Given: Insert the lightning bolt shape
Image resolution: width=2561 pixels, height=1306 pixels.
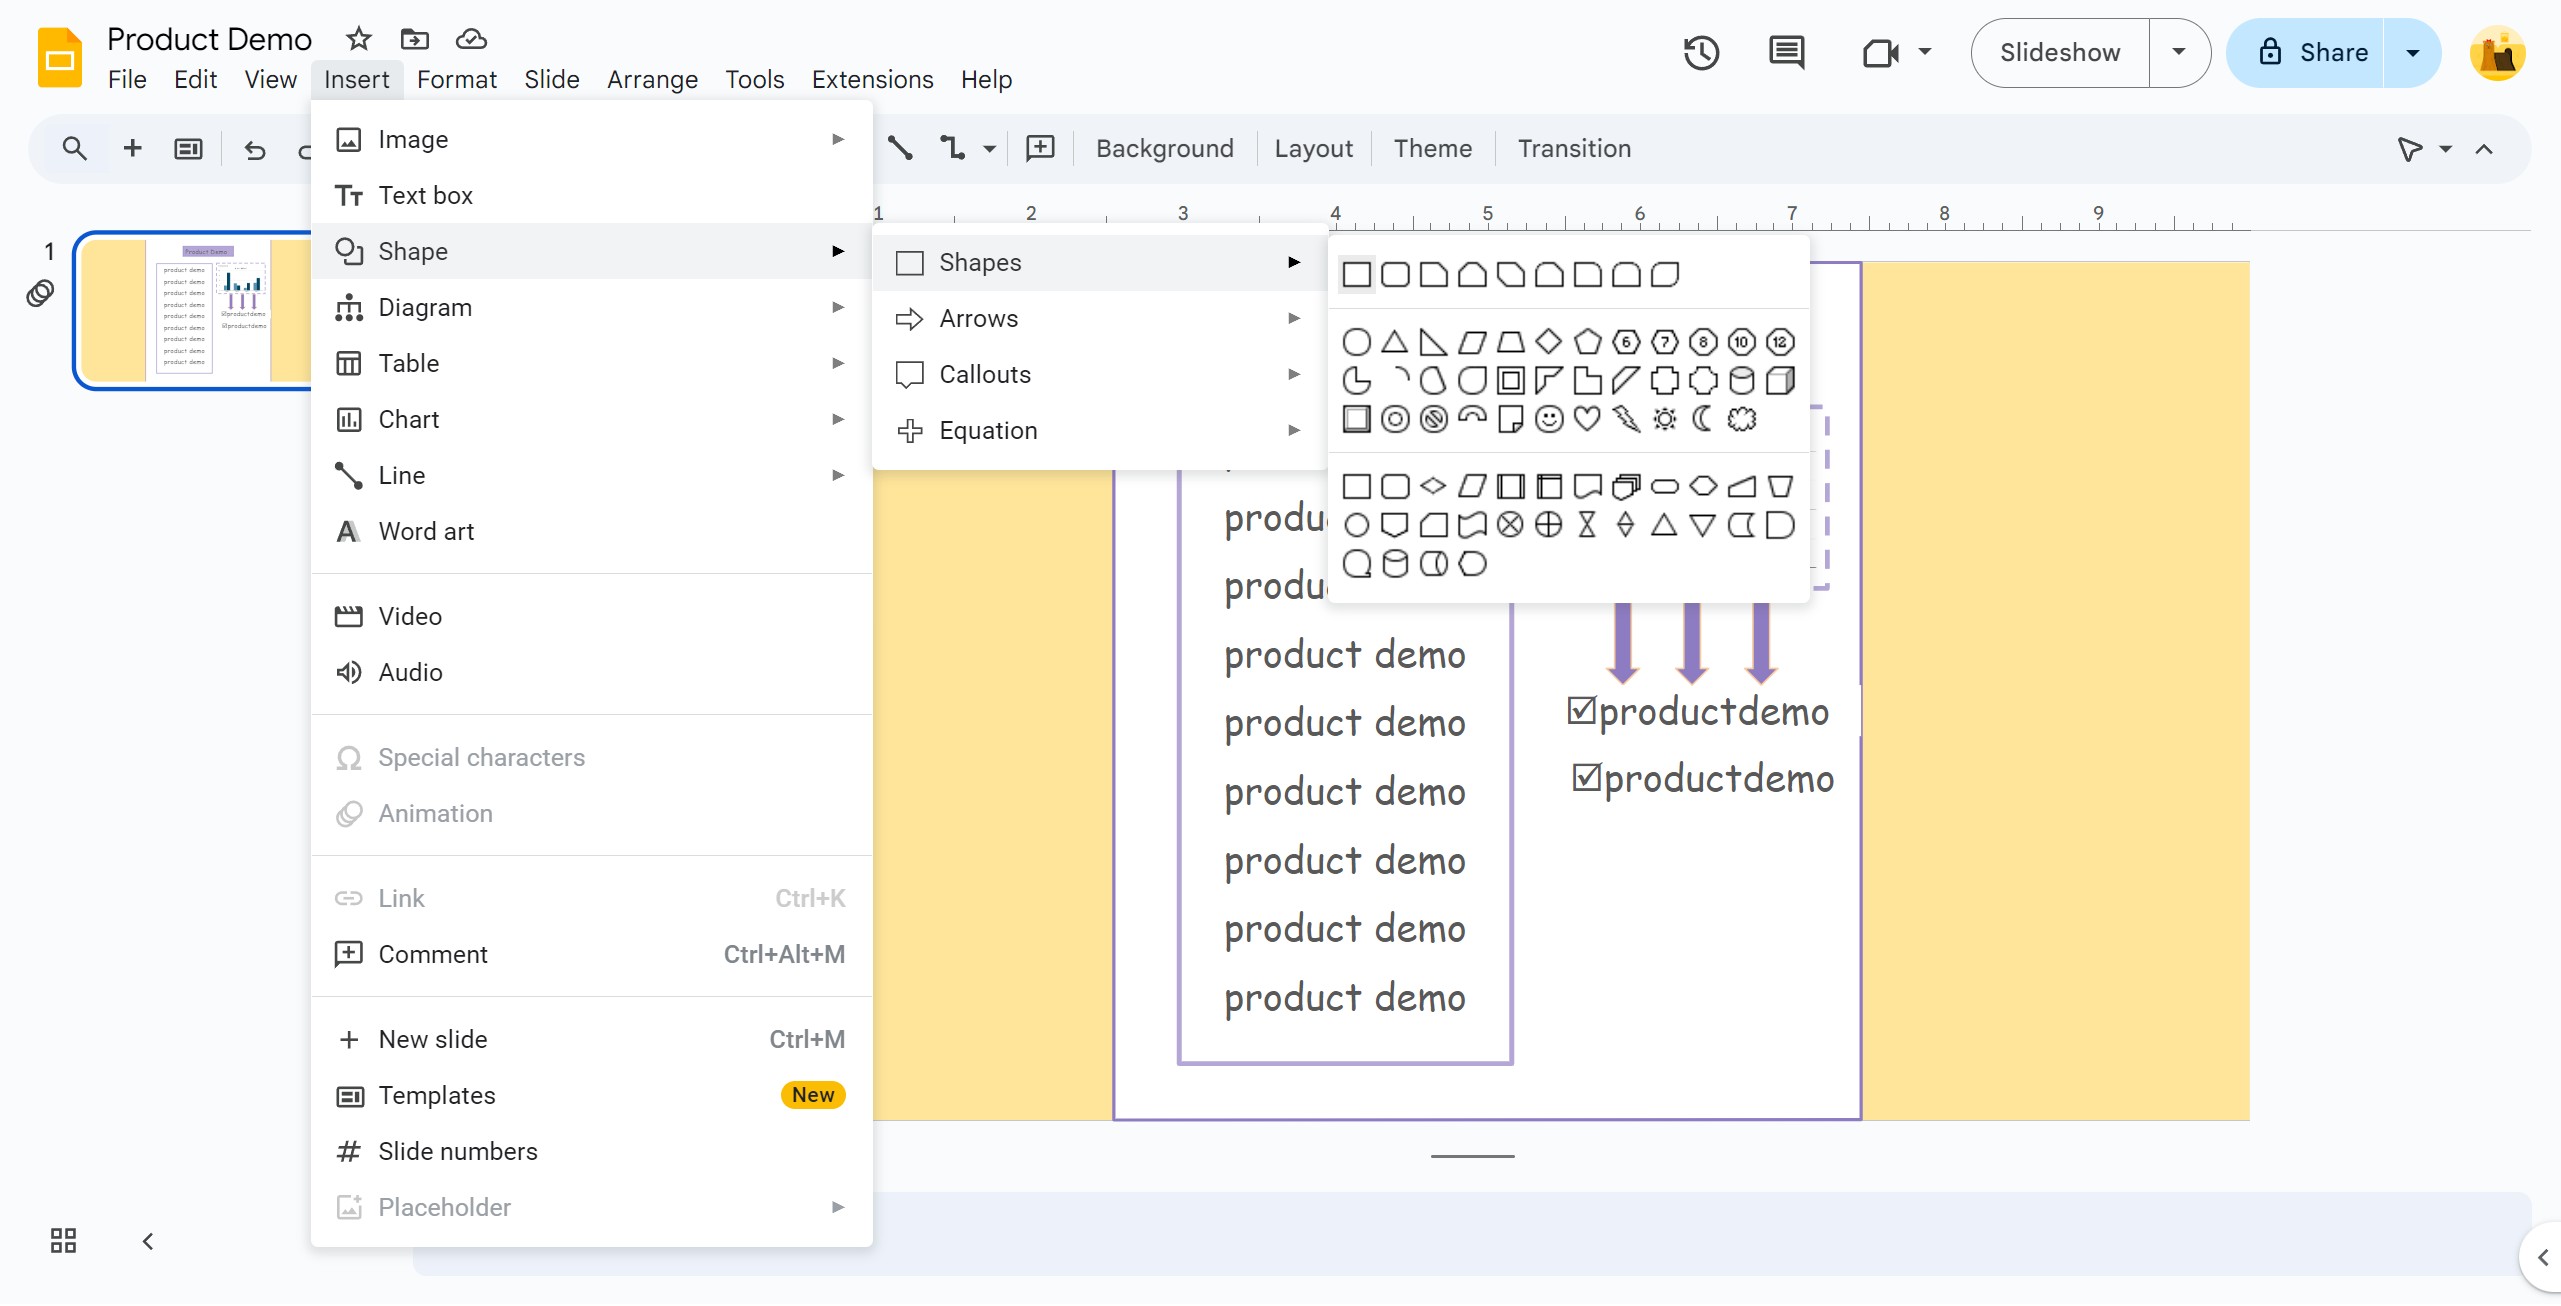Looking at the screenshot, I should [x=1626, y=419].
